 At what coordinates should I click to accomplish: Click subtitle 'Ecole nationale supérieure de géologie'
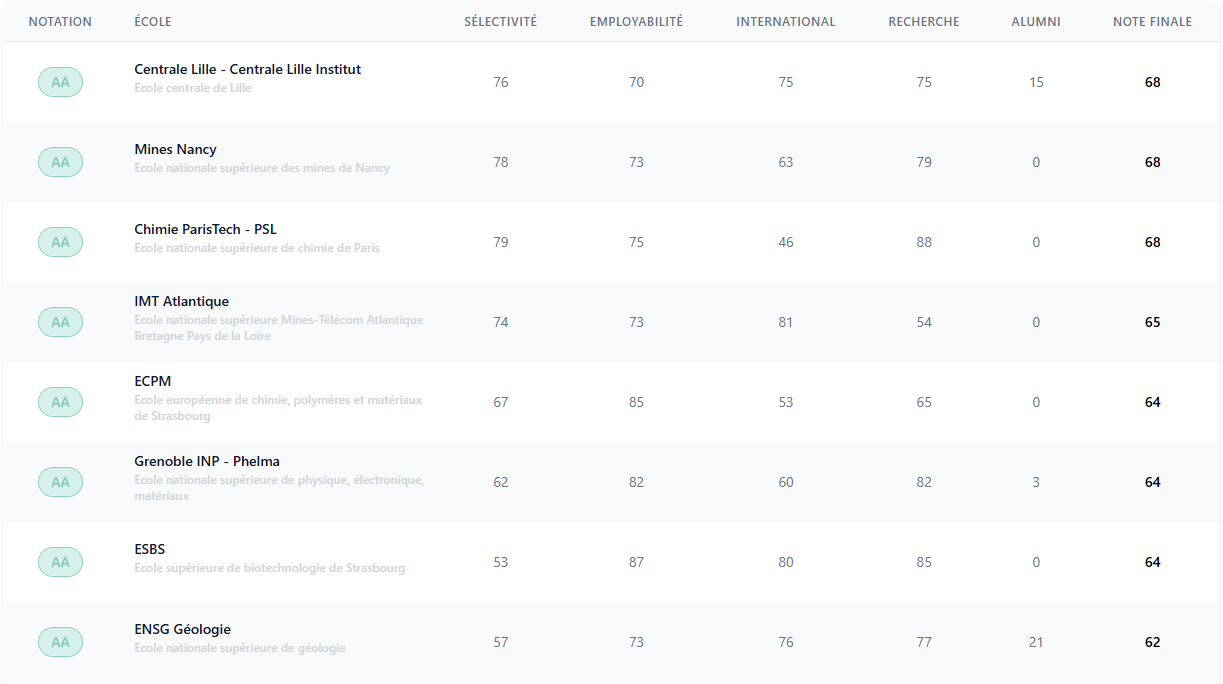point(240,648)
